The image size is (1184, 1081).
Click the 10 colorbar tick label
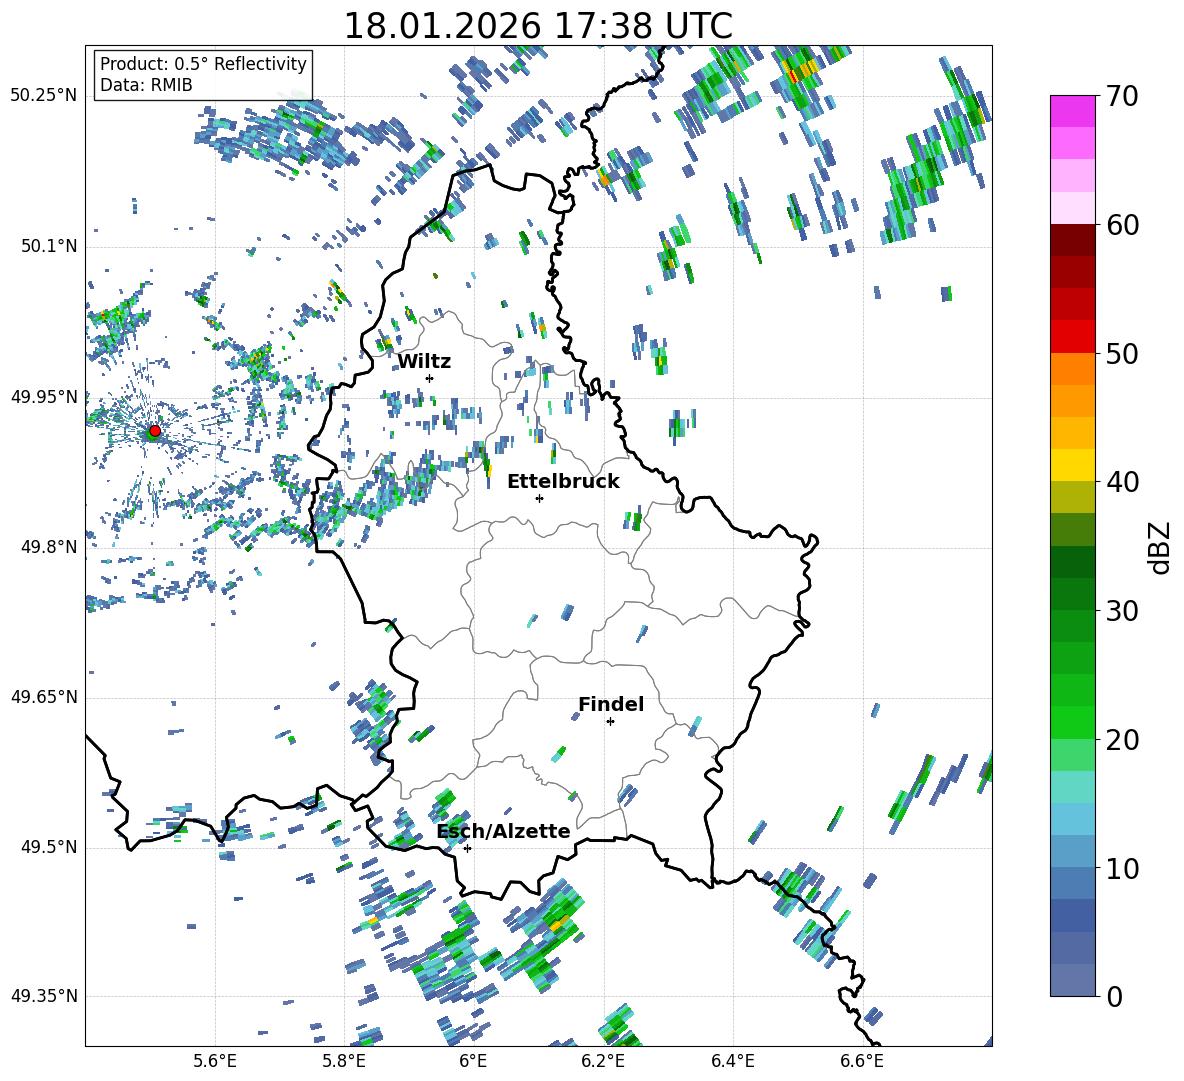click(1121, 868)
